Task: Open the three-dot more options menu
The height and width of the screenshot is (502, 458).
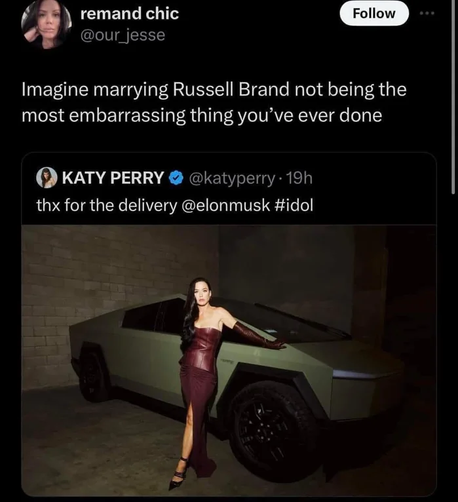Action: tap(427, 13)
